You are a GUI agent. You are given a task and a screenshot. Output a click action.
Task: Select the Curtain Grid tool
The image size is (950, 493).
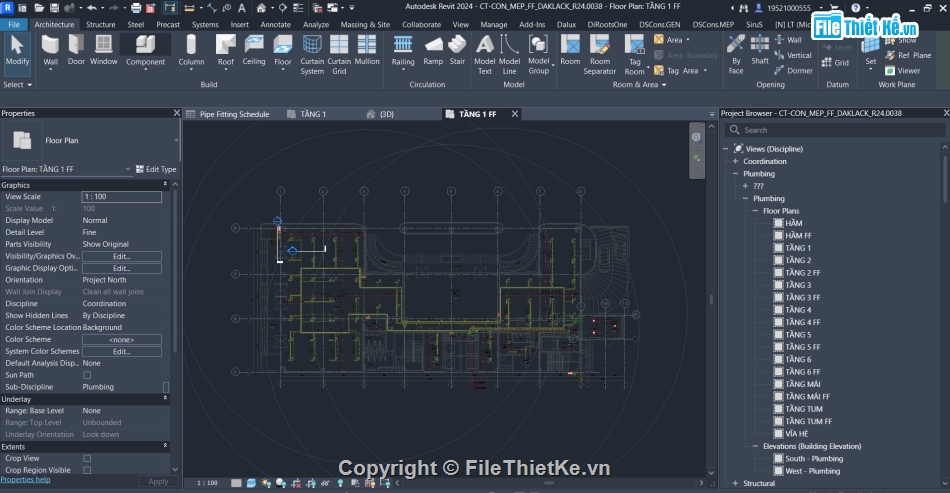[x=339, y=55]
